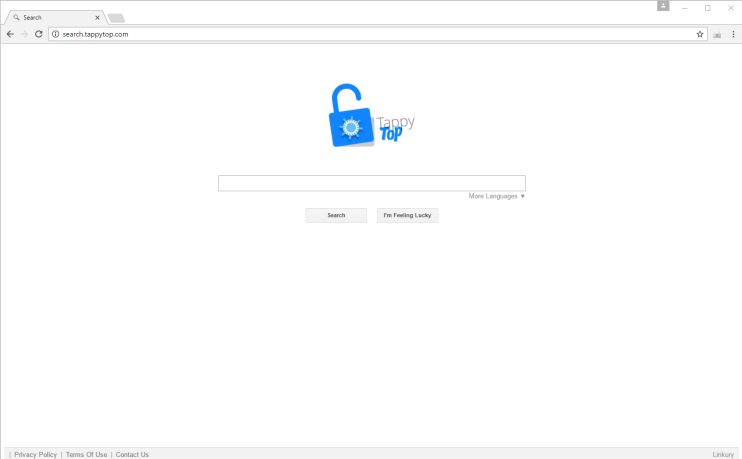The height and width of the screenshot is (459, 742).
Task: Go back using the back arrow
Action: (x=10, y=34)
